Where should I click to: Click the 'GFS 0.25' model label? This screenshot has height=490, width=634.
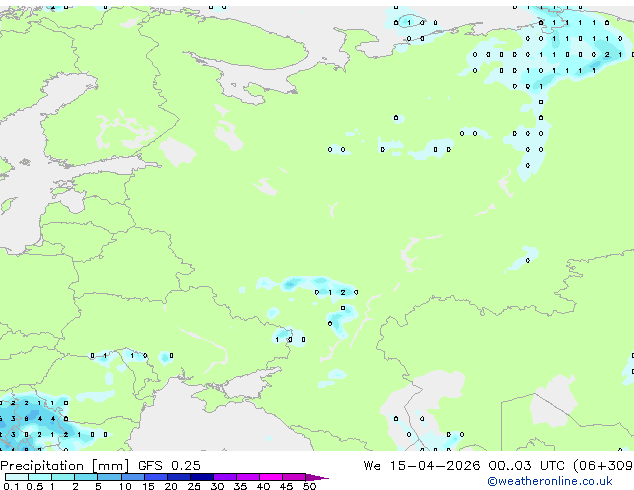[x=169, y=466]
